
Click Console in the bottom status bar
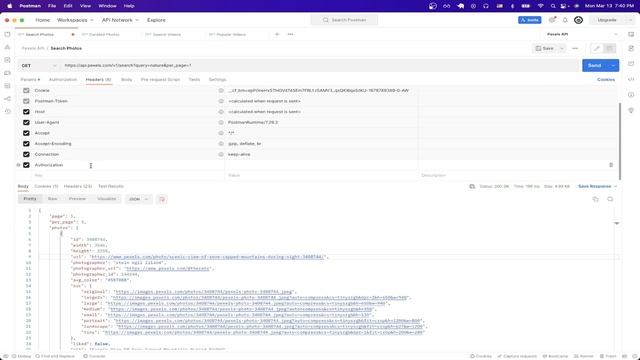coord(95,356)
